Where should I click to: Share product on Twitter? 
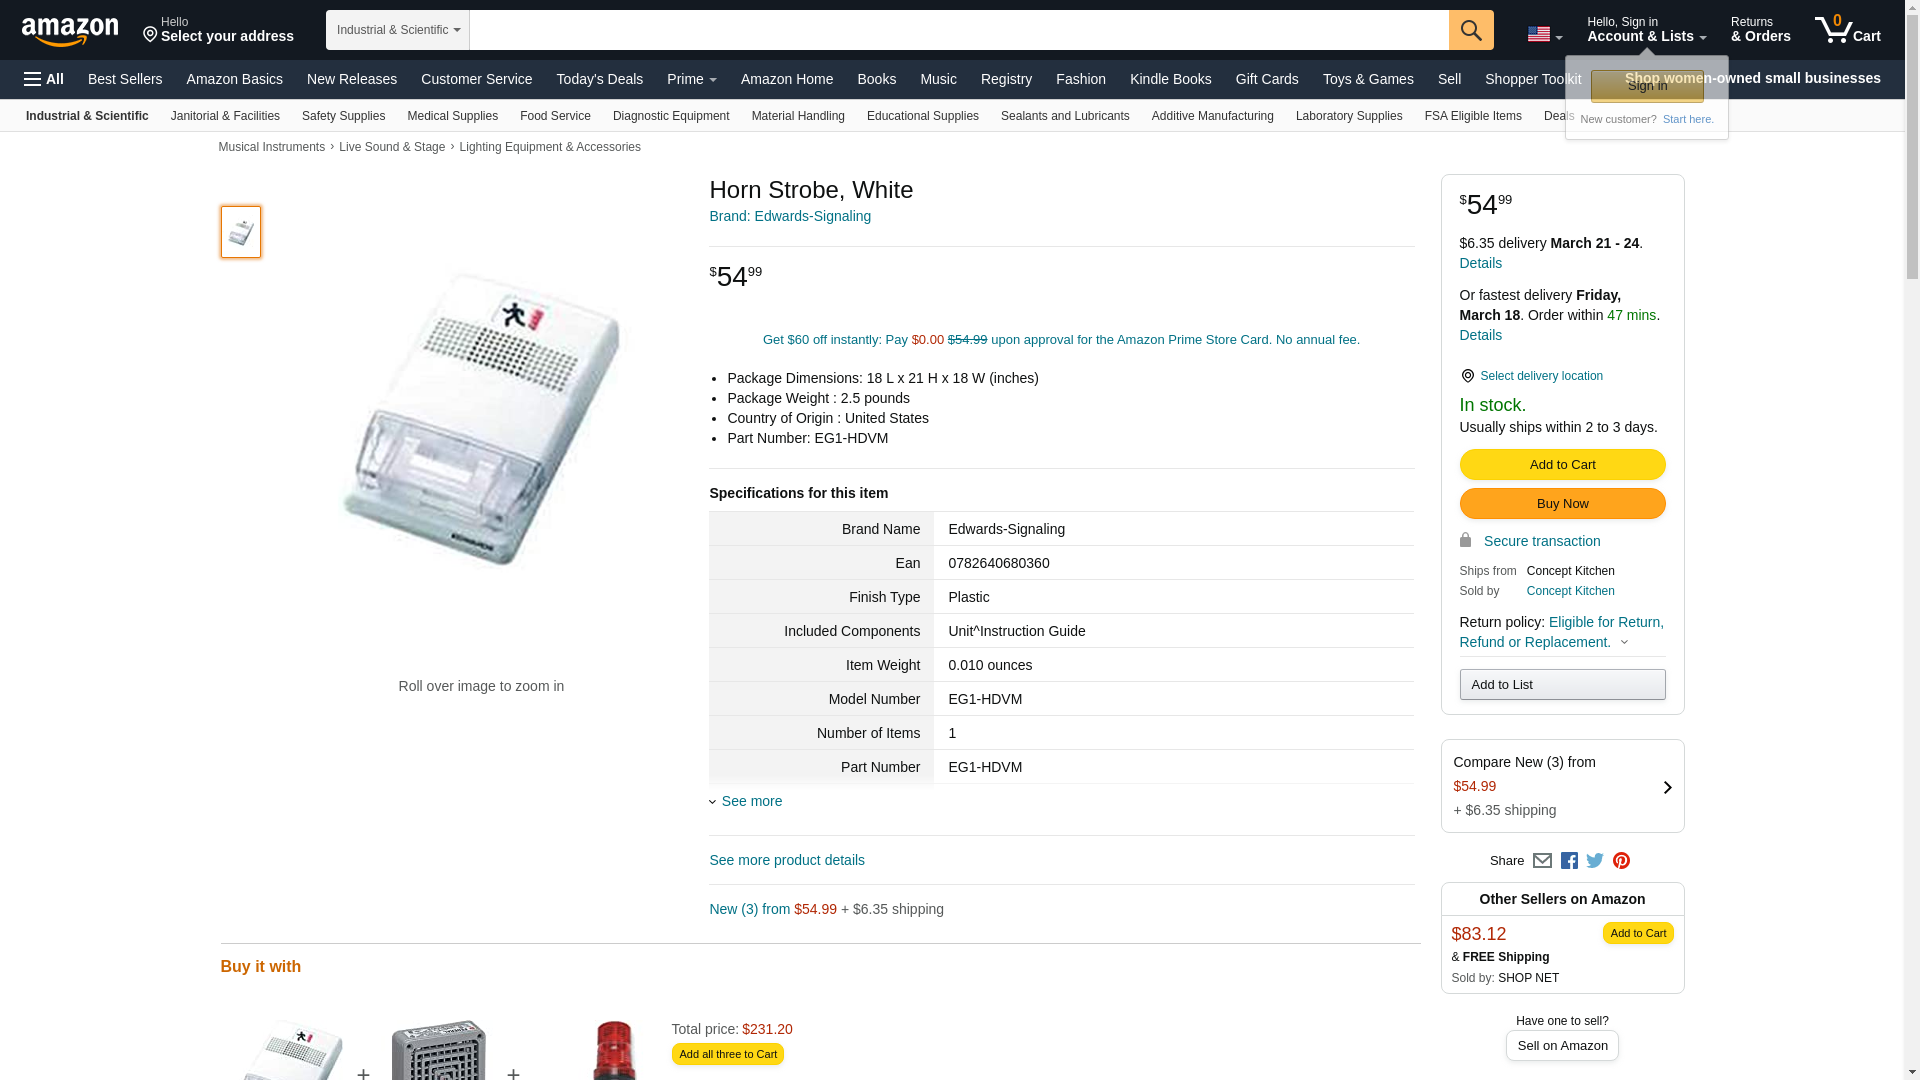[1595, 861]
